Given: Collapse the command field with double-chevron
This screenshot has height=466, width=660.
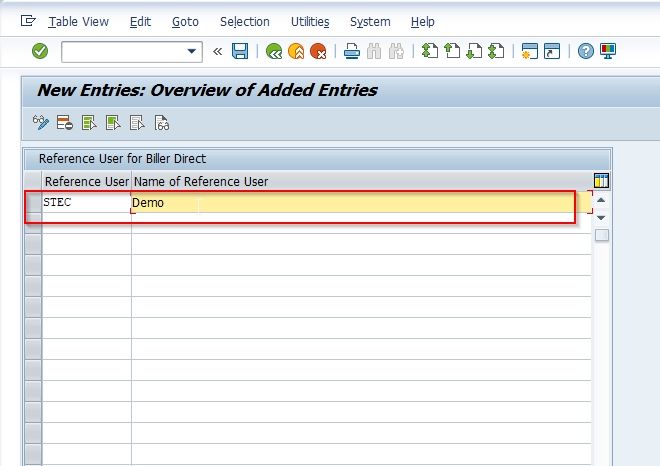Looking at the screenshot, I should pyautogui.click(x=217, y=51).
